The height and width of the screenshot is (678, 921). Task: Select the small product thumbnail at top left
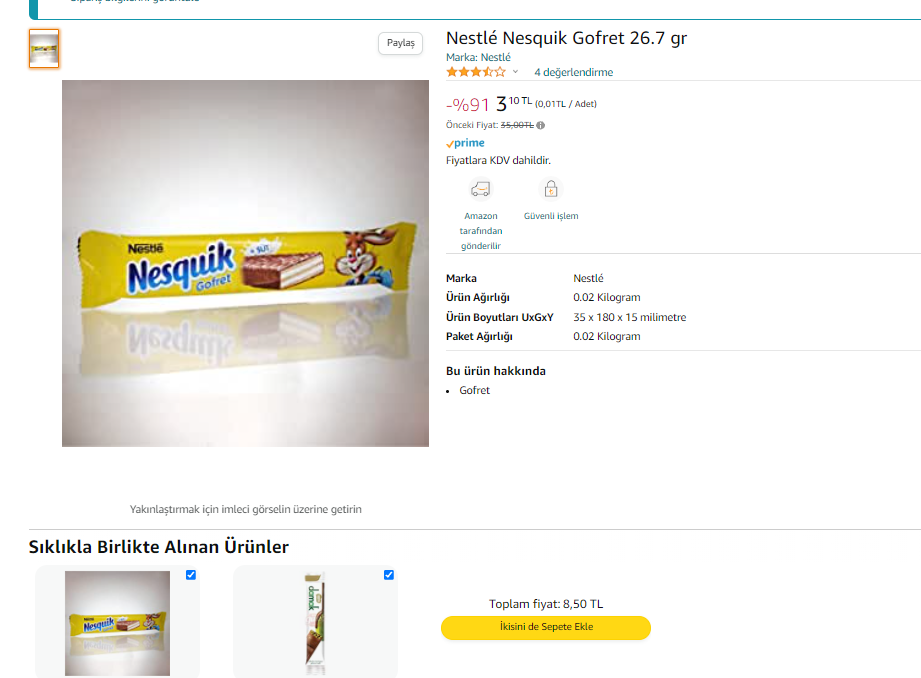(x=44, y=48)
